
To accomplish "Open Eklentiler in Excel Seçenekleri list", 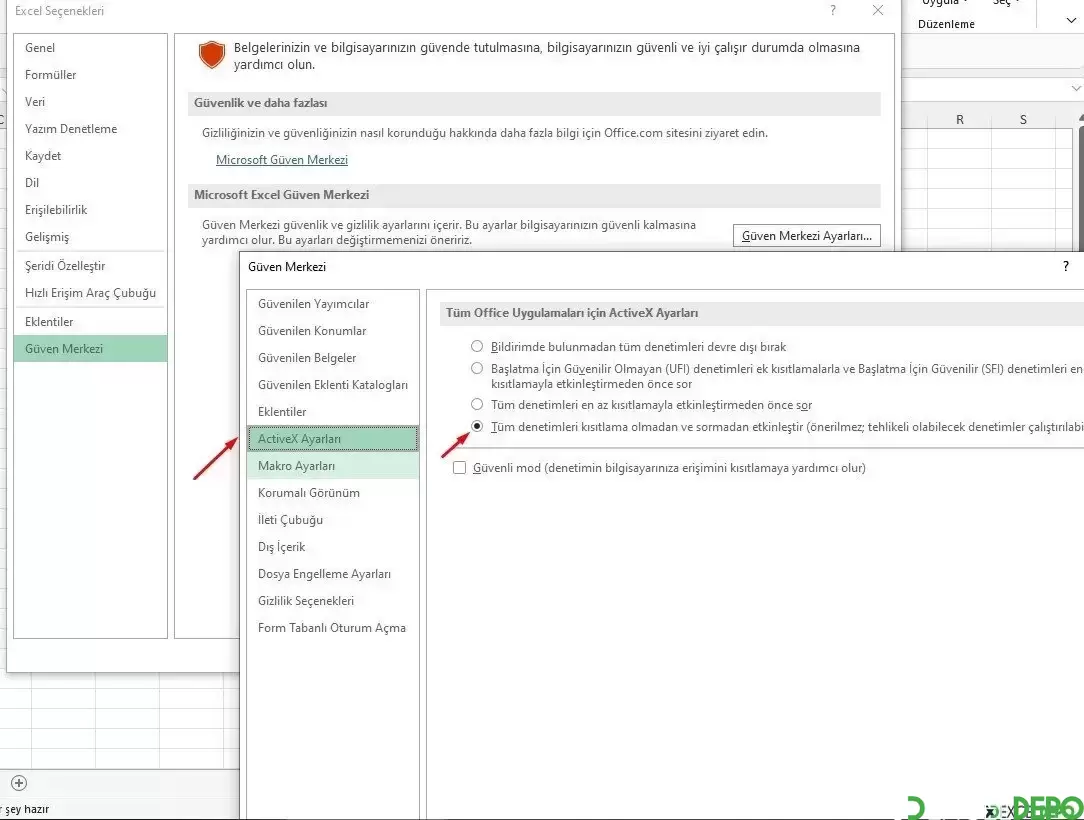I will [90, 322].
